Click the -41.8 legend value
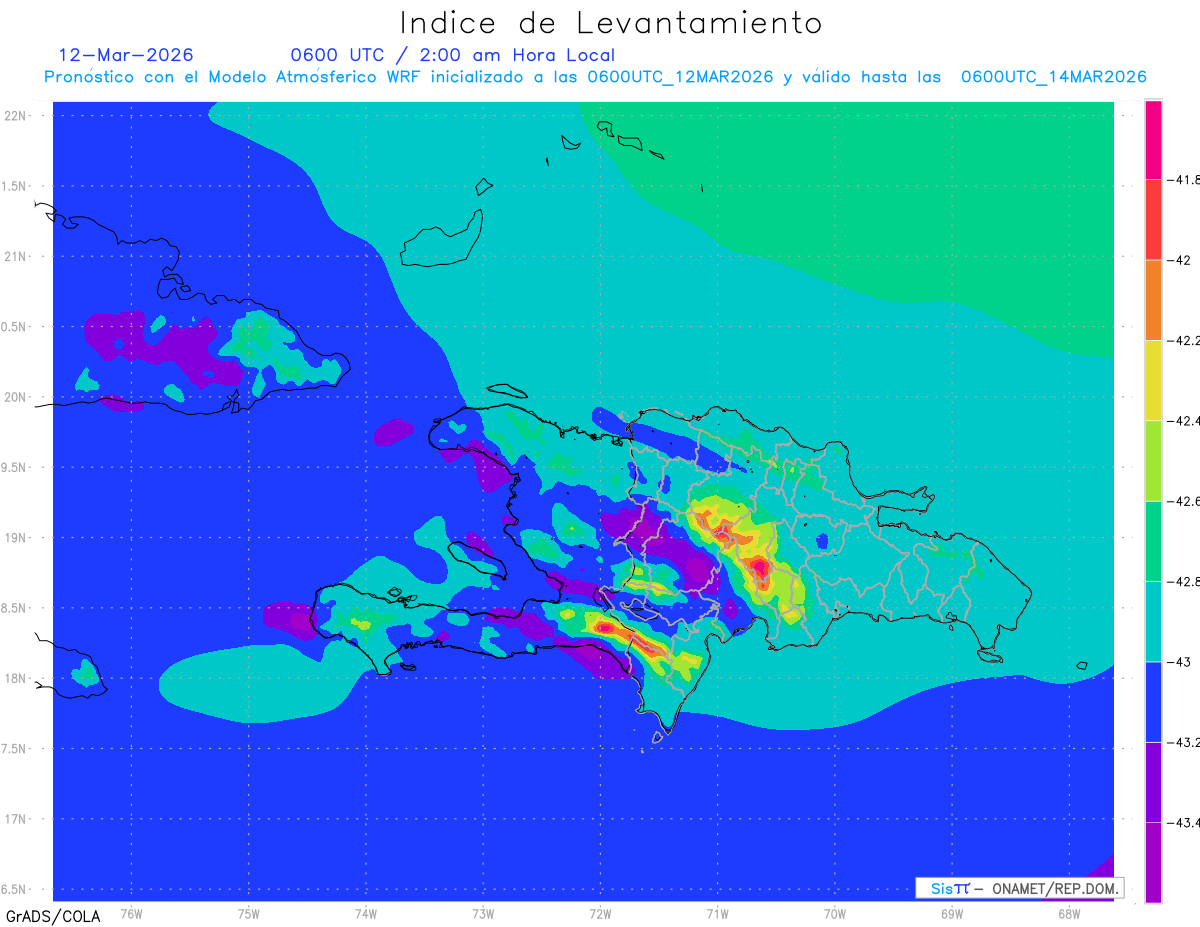1200x927 pixels. (x=1185, y=180)
